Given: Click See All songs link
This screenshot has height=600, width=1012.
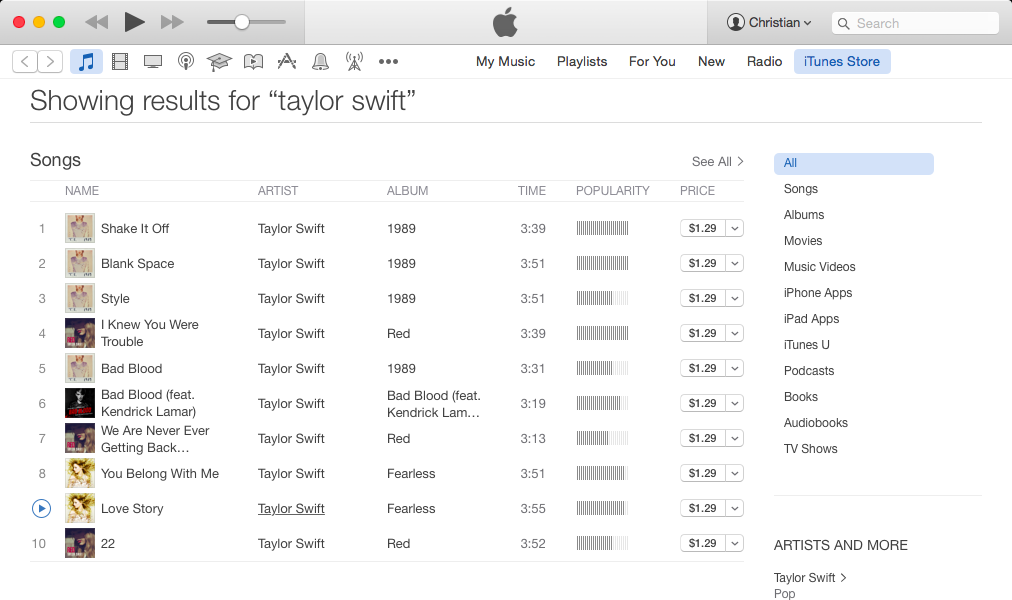Looking at the screenshot, I should 717,161.
